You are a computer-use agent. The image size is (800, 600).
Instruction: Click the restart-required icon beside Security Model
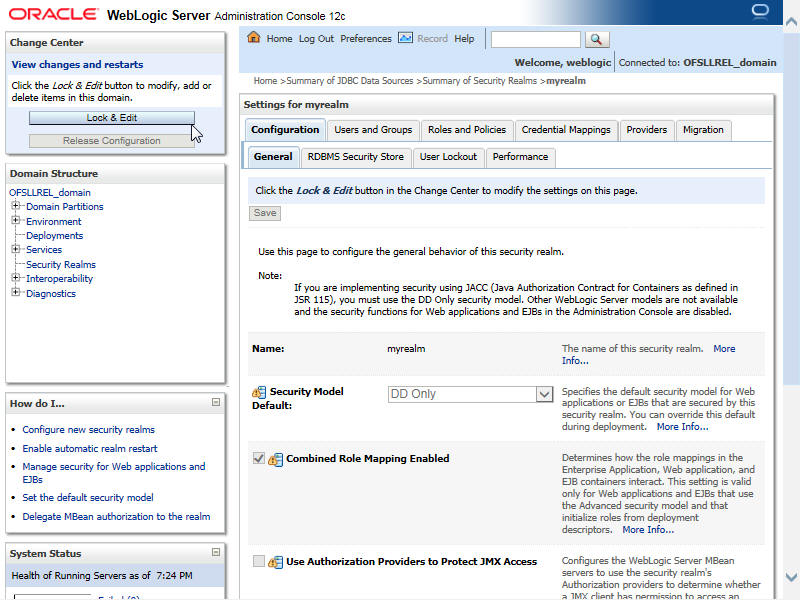[x=259, y=392]
